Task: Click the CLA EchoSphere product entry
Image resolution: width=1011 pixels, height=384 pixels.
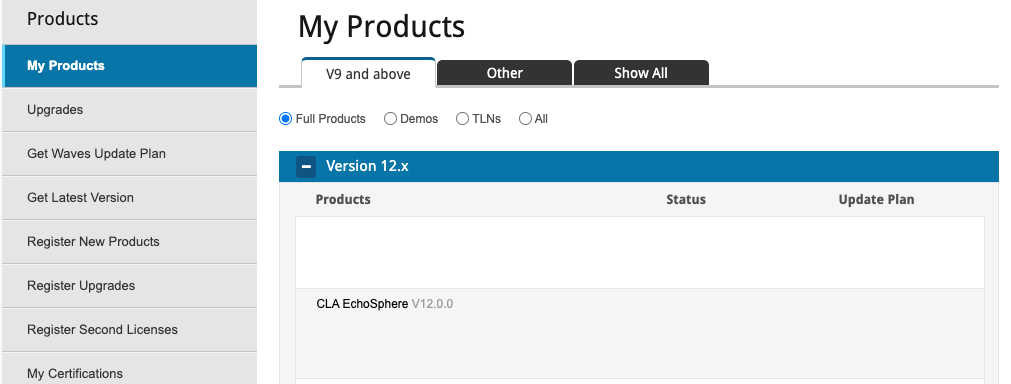Action: click(x=362, y=303)
